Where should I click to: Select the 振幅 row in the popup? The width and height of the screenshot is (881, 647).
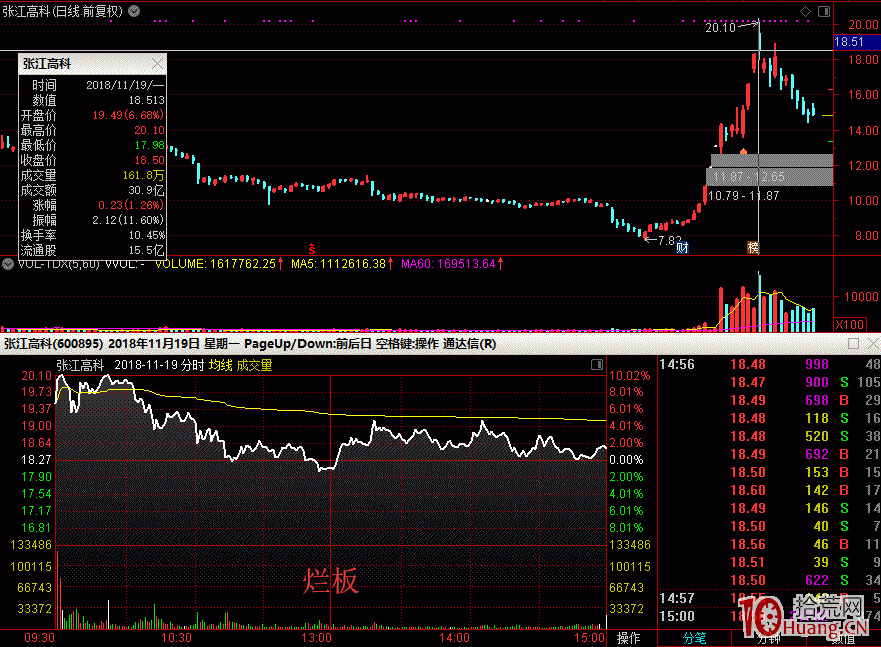pos(93,220)
